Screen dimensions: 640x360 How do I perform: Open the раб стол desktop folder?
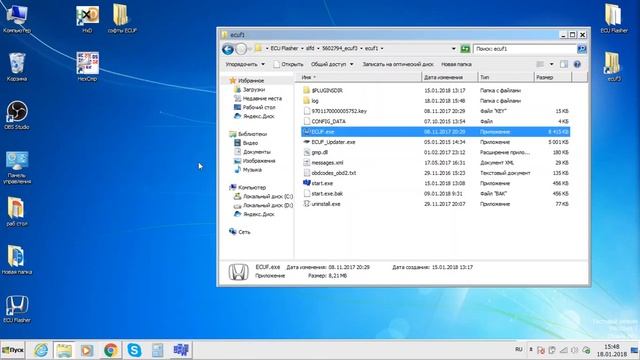point(17,211)
